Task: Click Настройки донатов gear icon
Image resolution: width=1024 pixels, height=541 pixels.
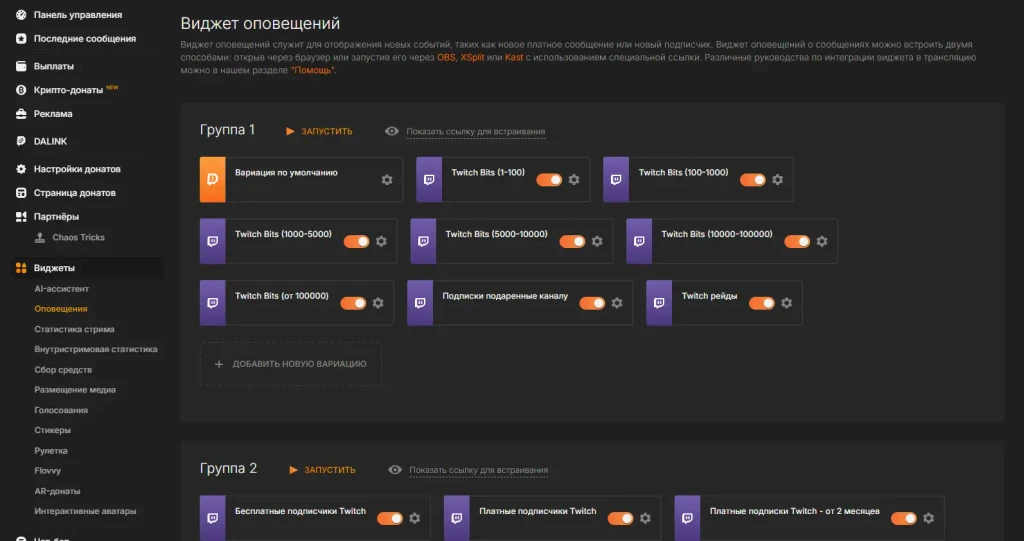Action: pyautogui.click(x=21, y=169)
